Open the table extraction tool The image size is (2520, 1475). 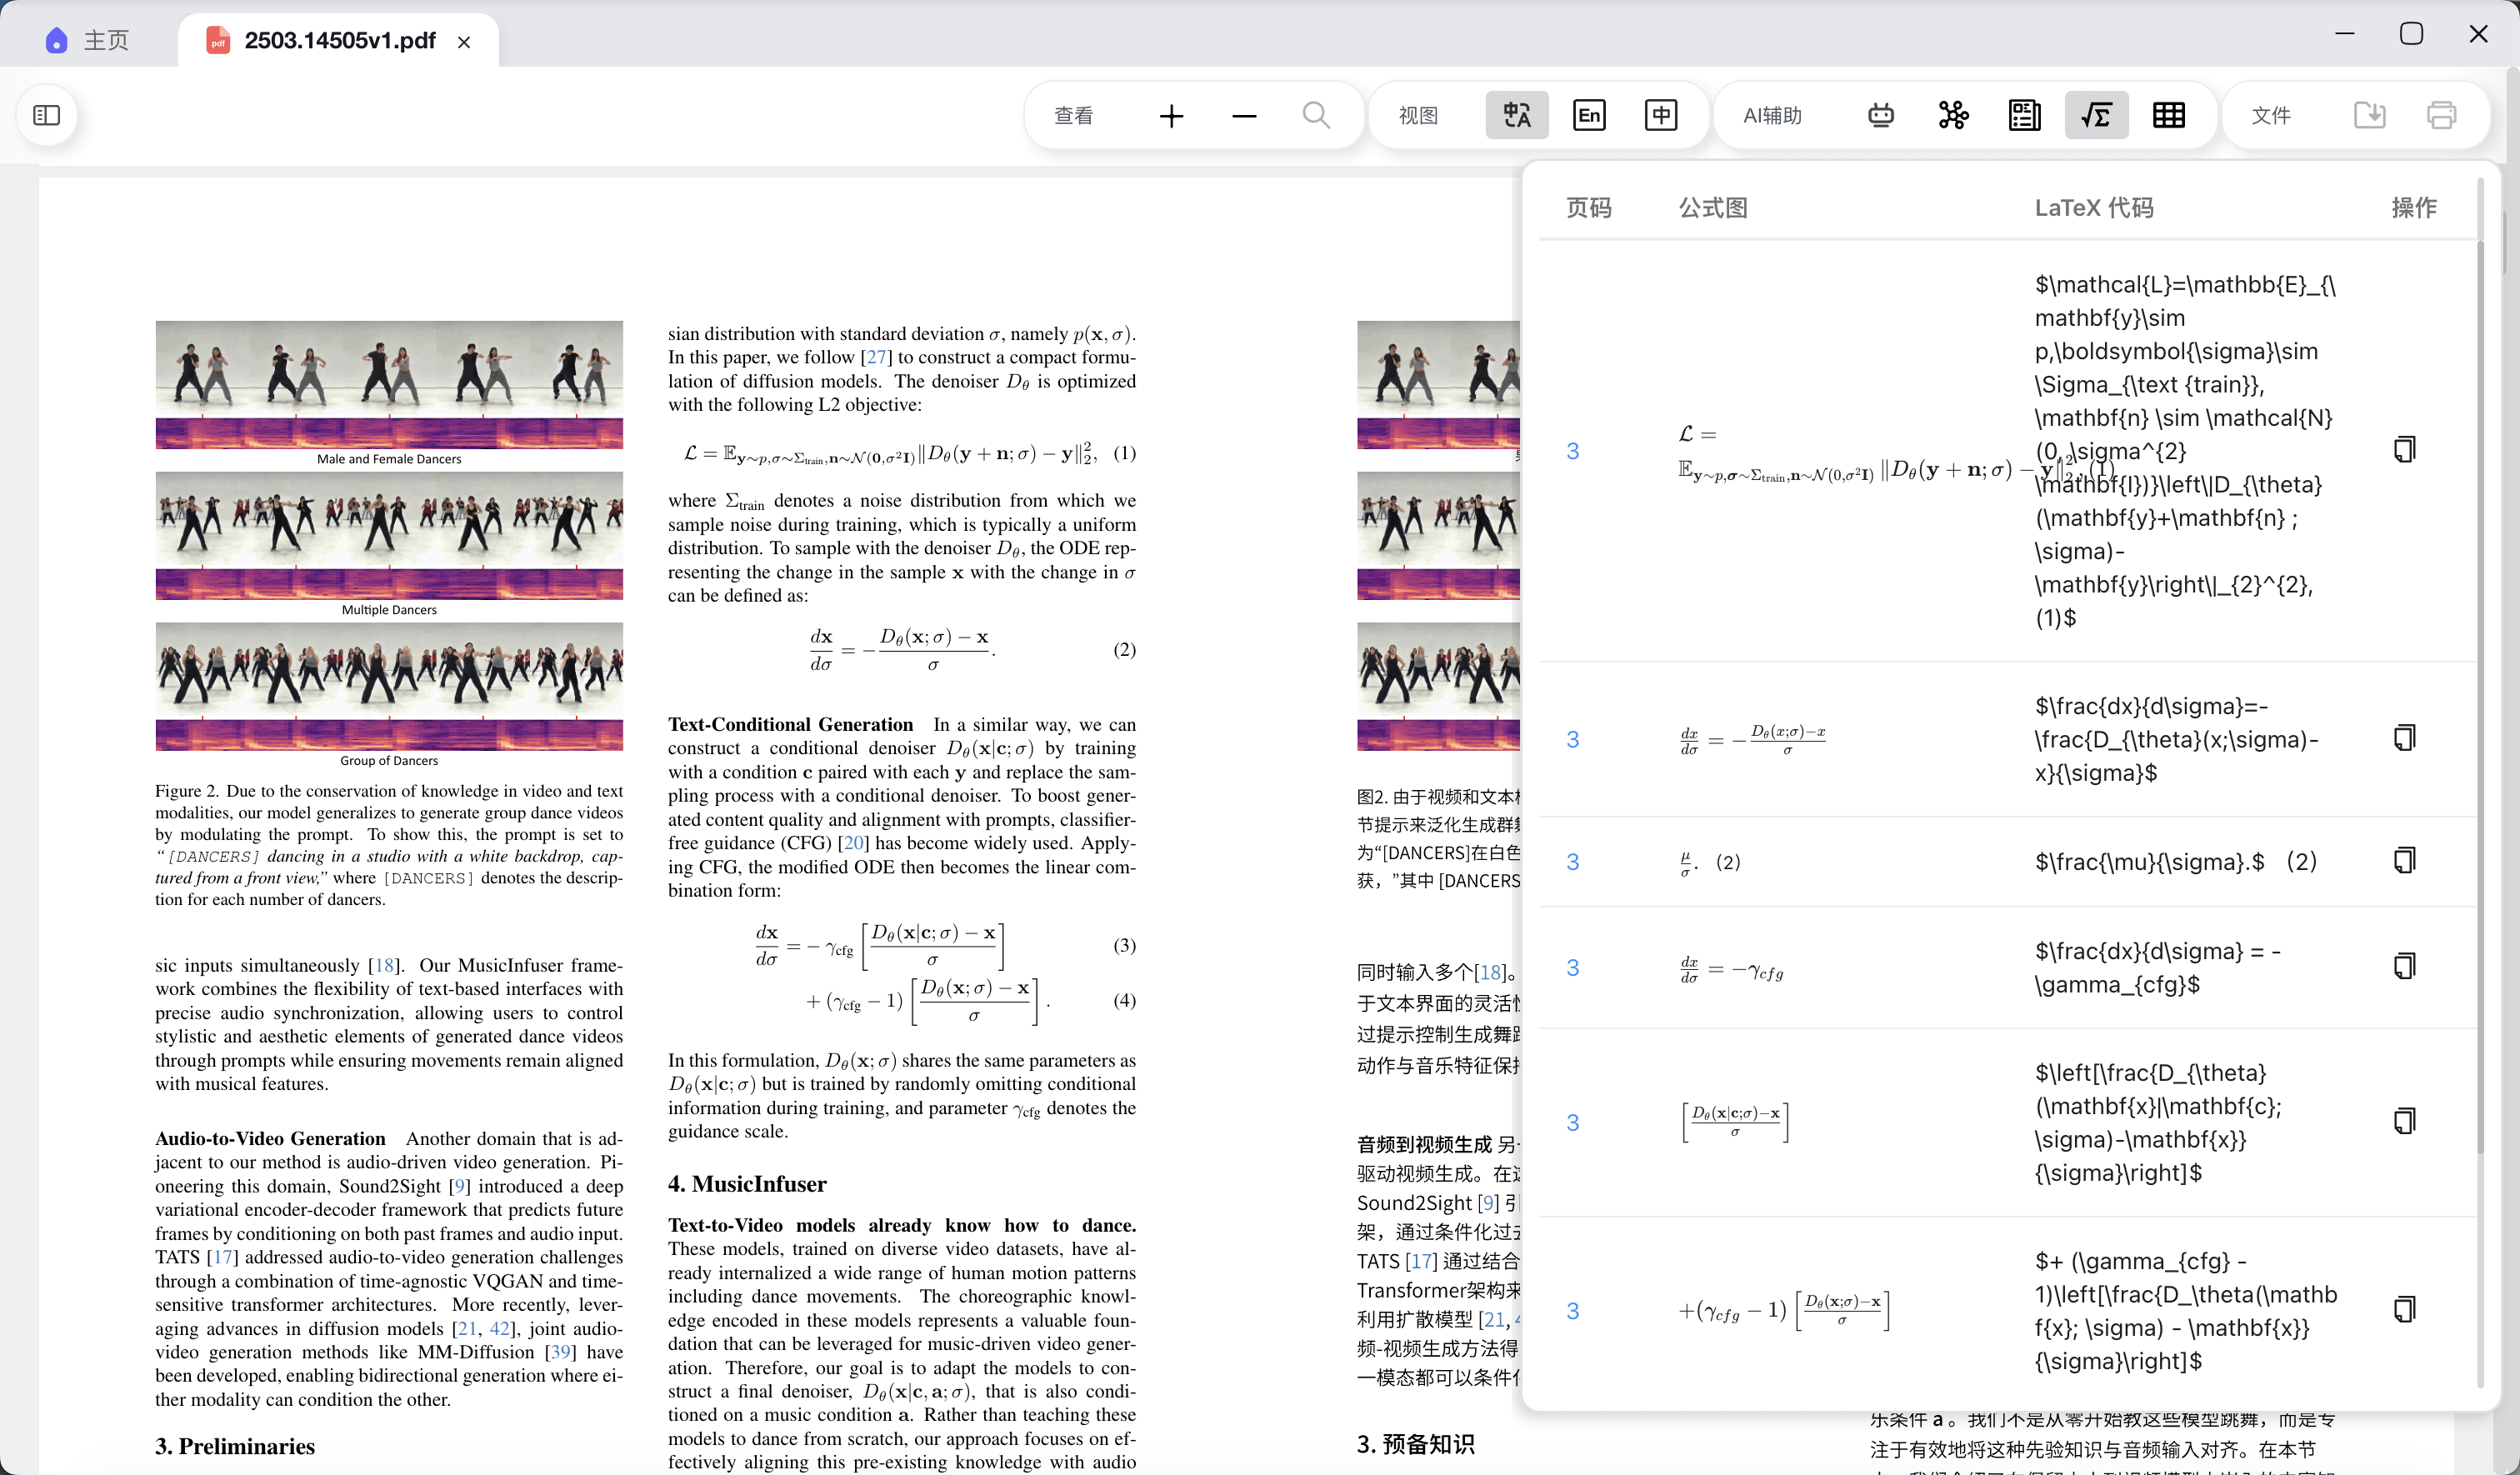2168,116
